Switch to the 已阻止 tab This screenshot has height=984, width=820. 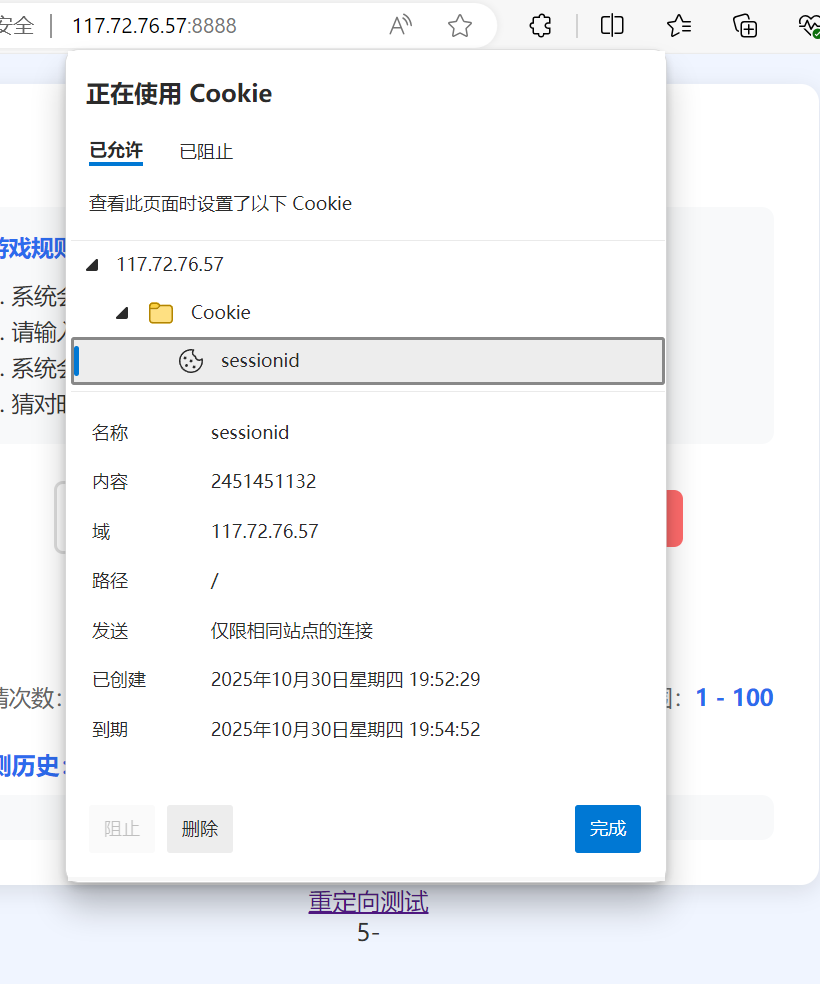(205, 151)
